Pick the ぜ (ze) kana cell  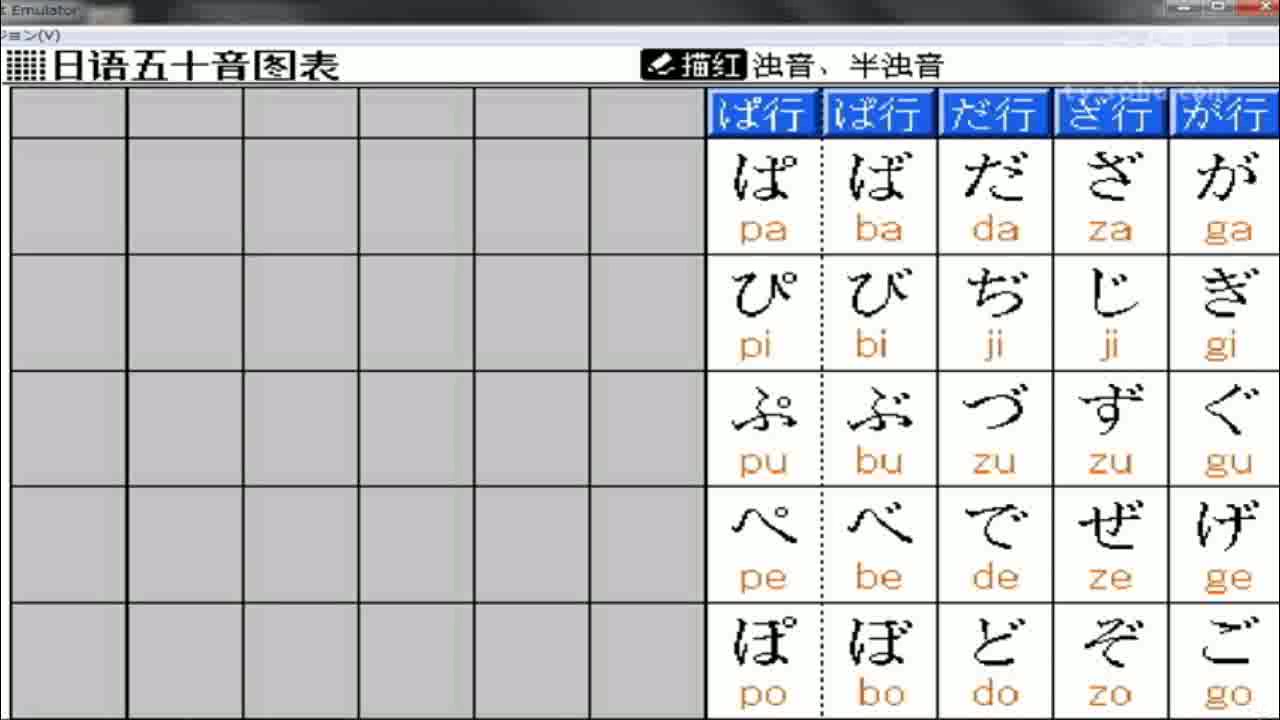[x=1111, y=545]
